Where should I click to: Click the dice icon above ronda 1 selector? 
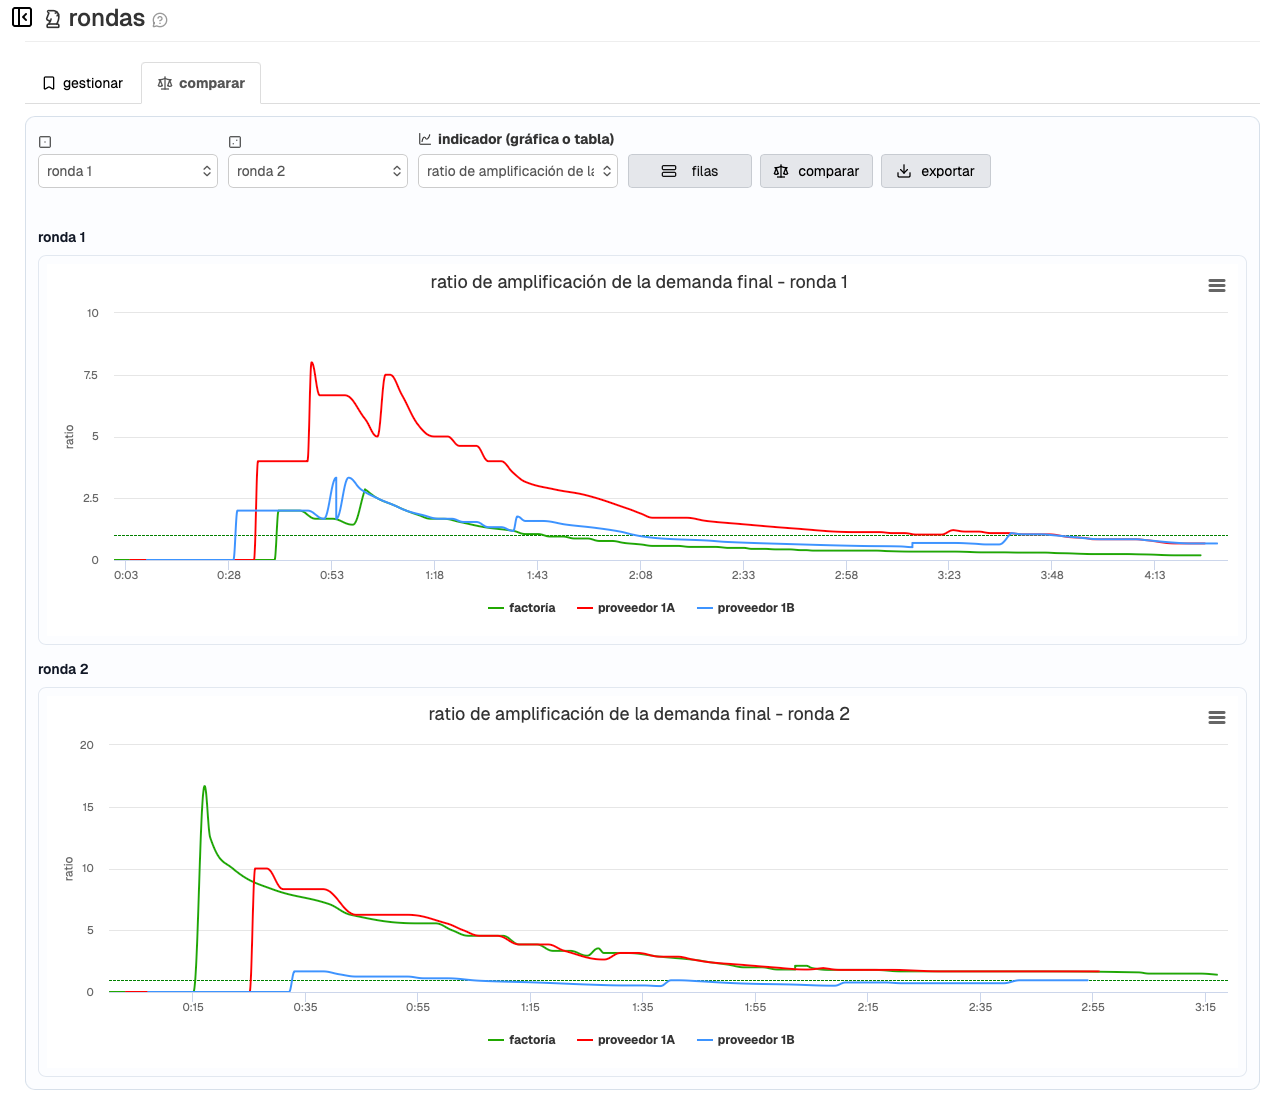45,142
